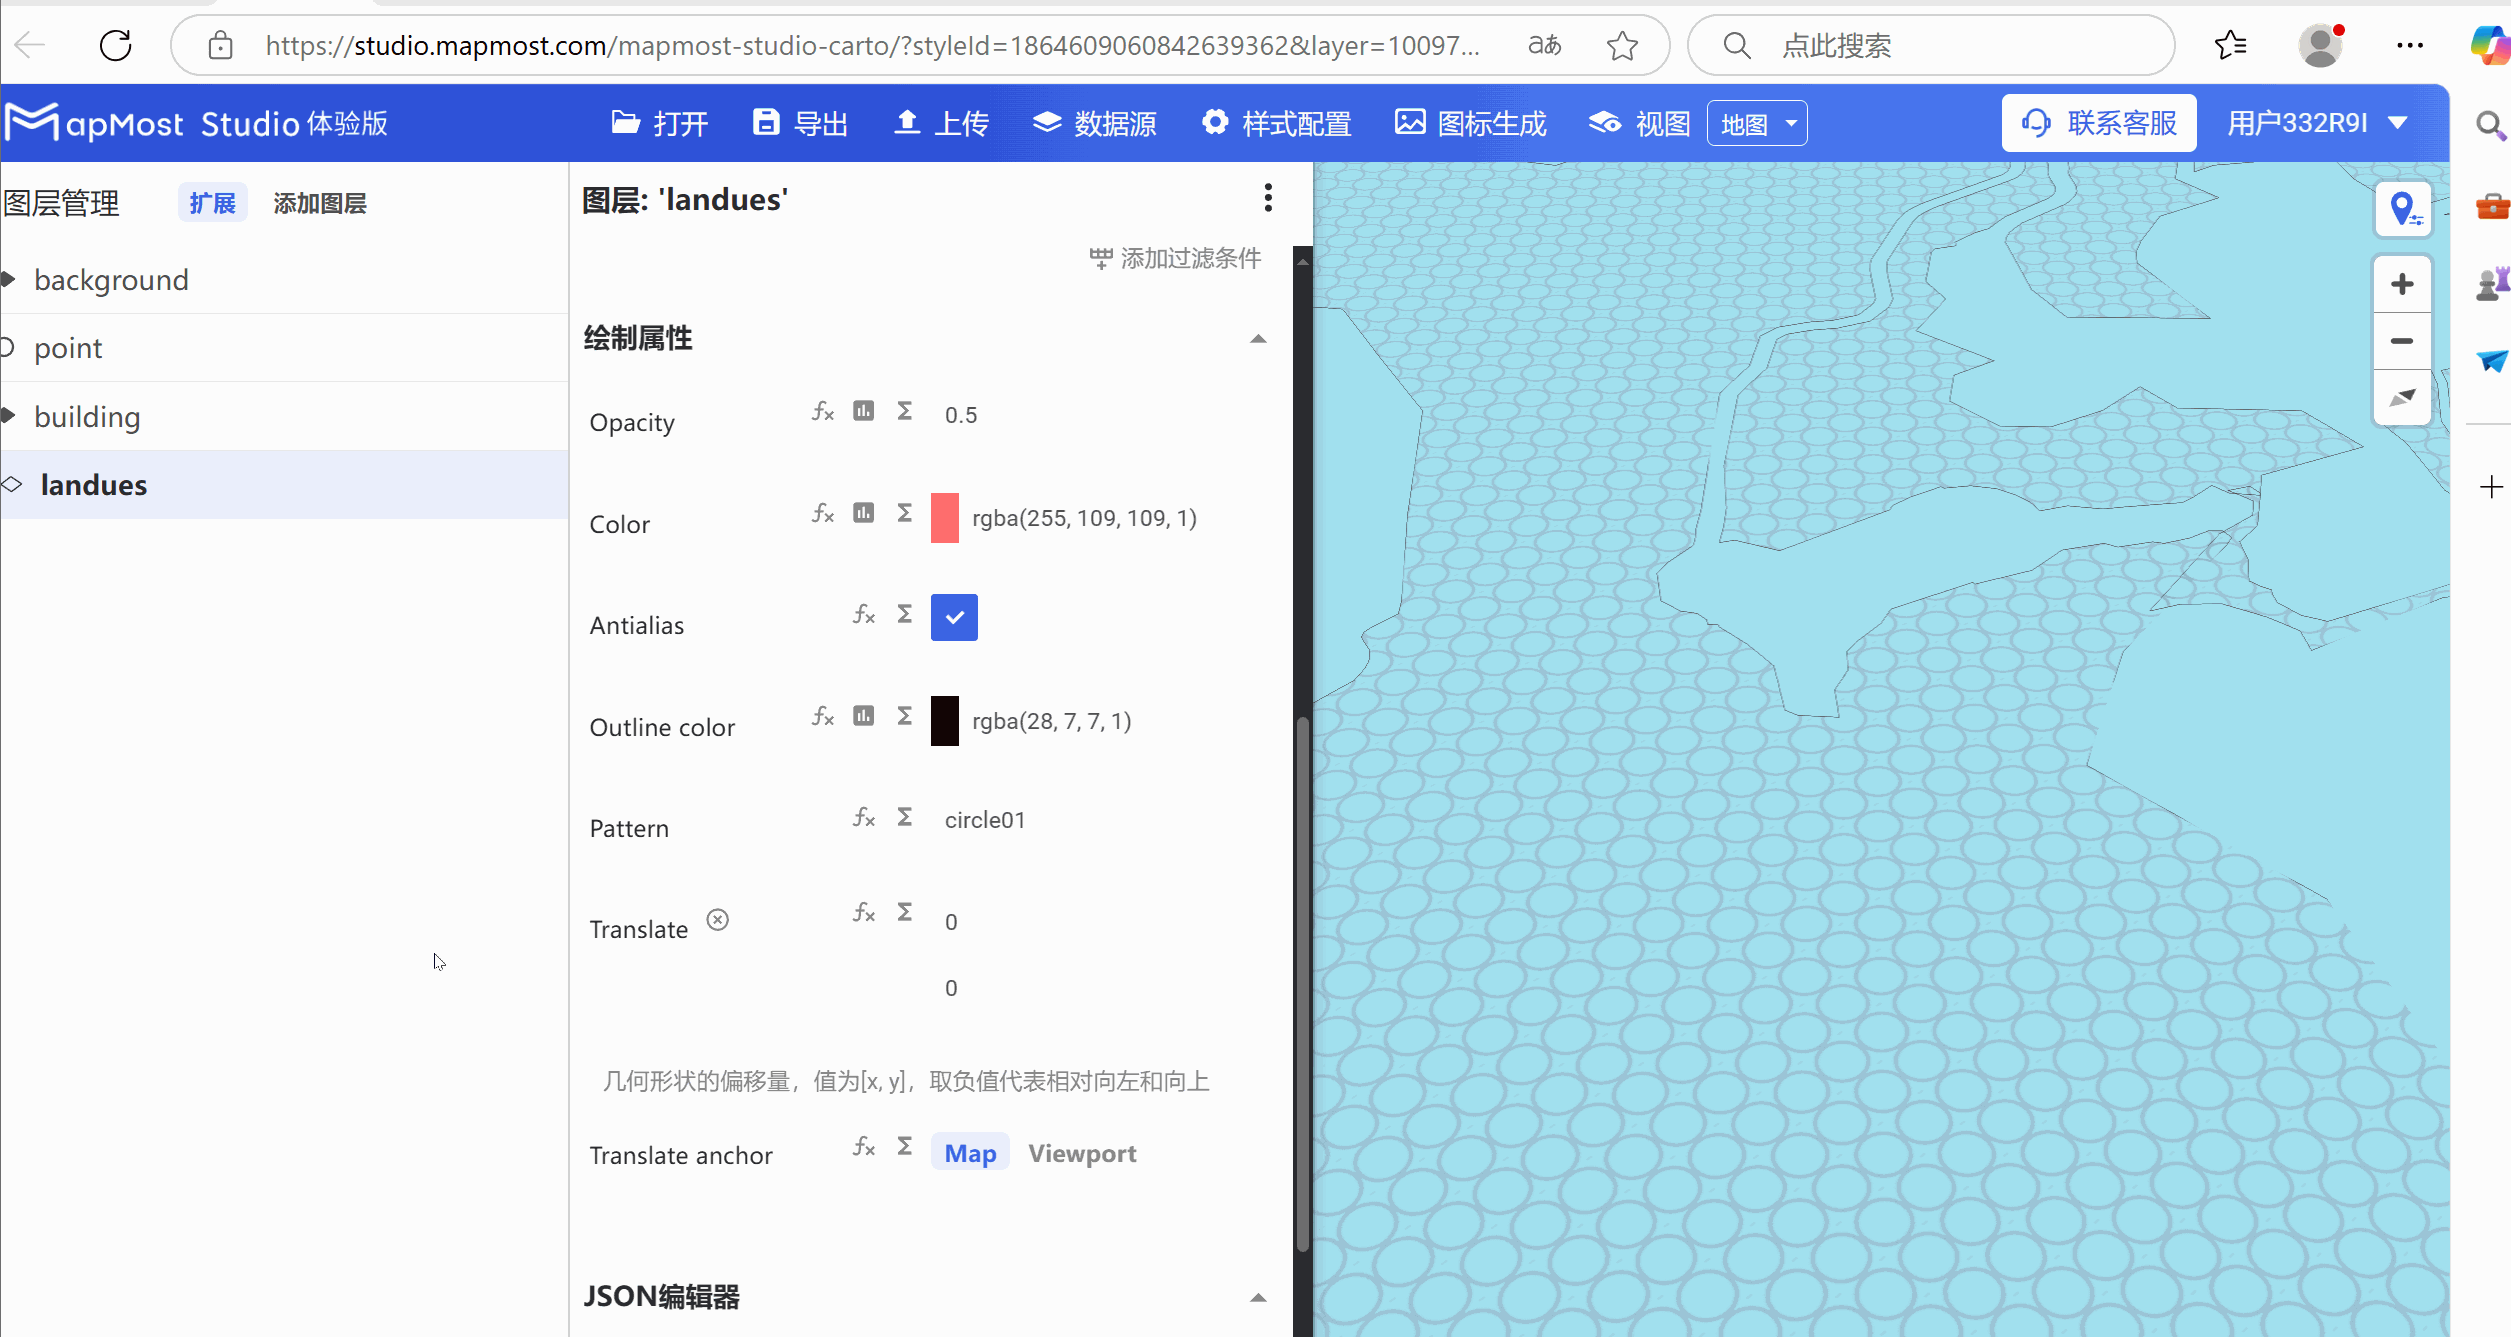Open the 地图 map type dropdown
The image size is (2511, 1337).
point(1757,122)
